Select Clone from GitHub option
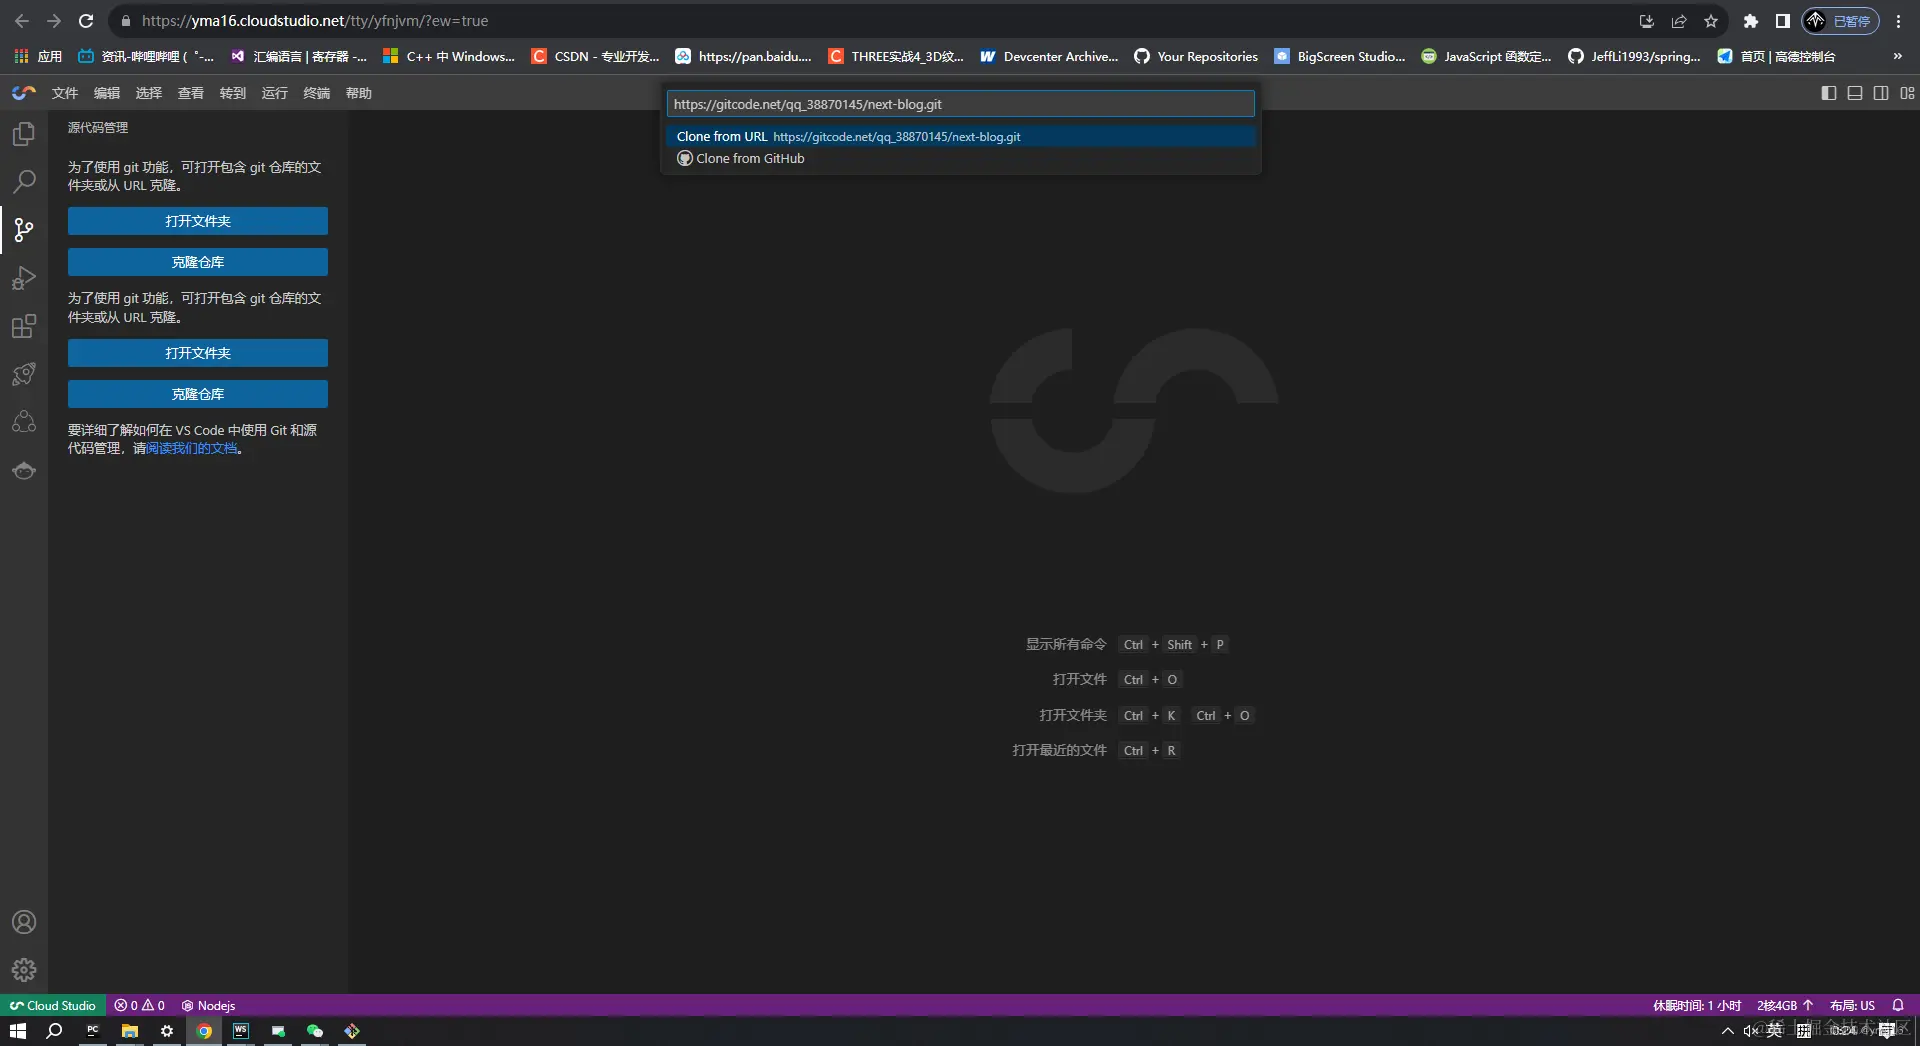 (x=749, y=158)
